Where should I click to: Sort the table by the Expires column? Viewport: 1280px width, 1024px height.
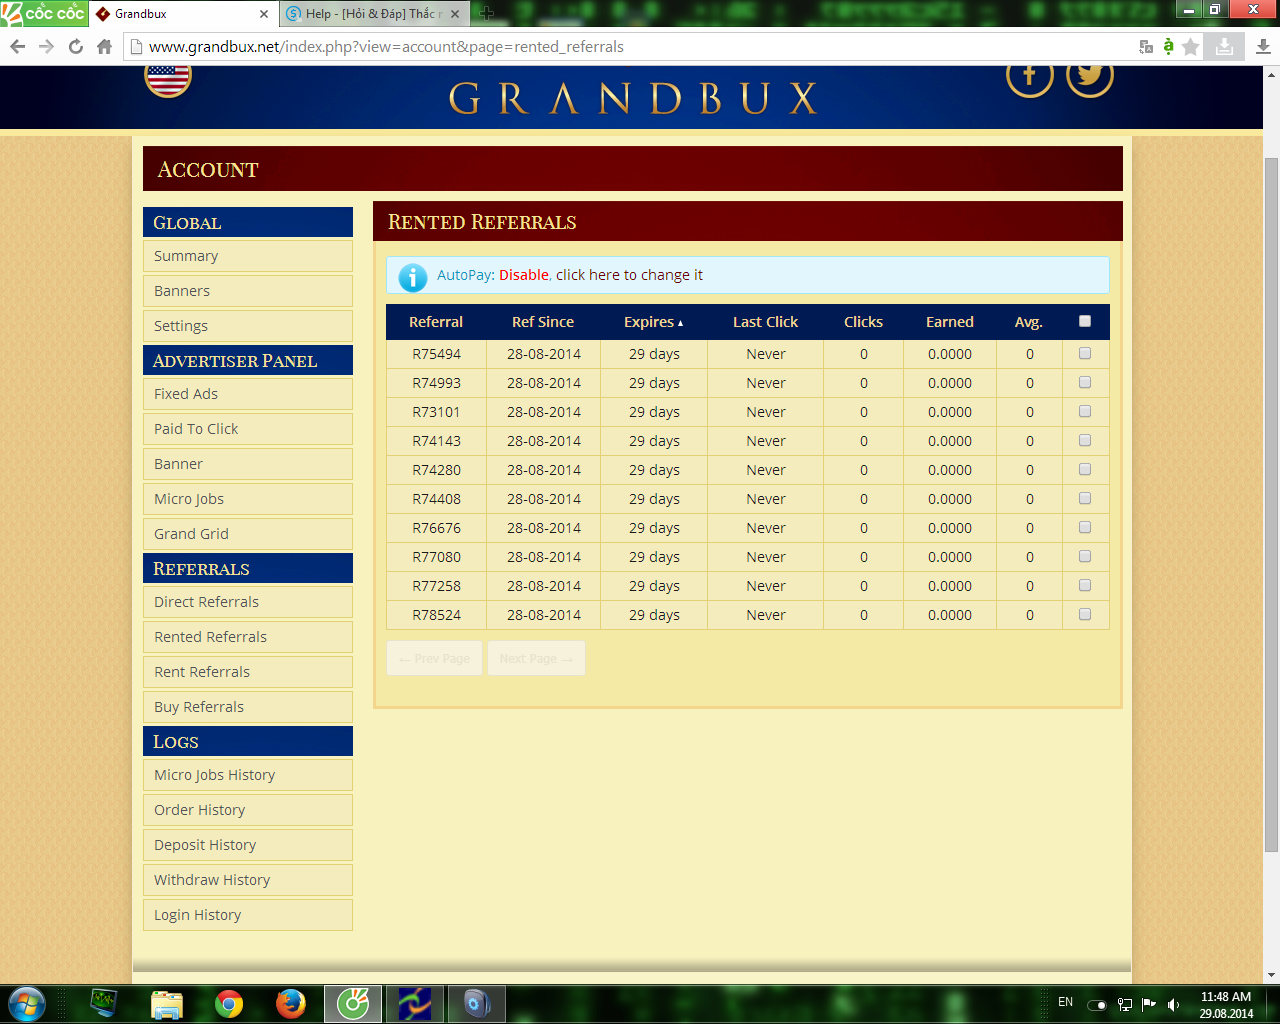pos(653,322)
